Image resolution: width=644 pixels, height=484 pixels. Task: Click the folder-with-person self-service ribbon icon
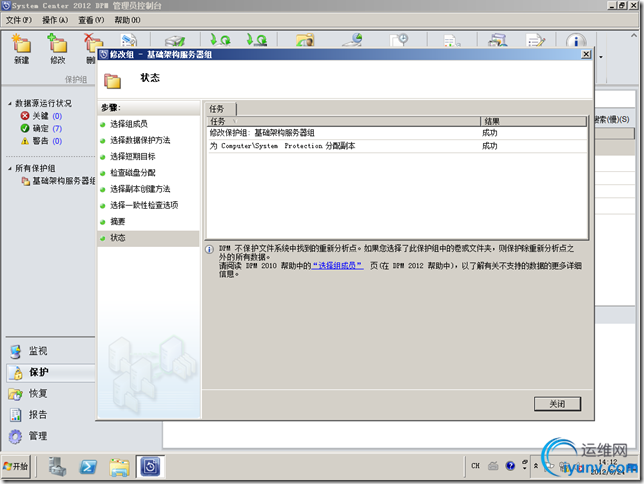pos(305,40)
